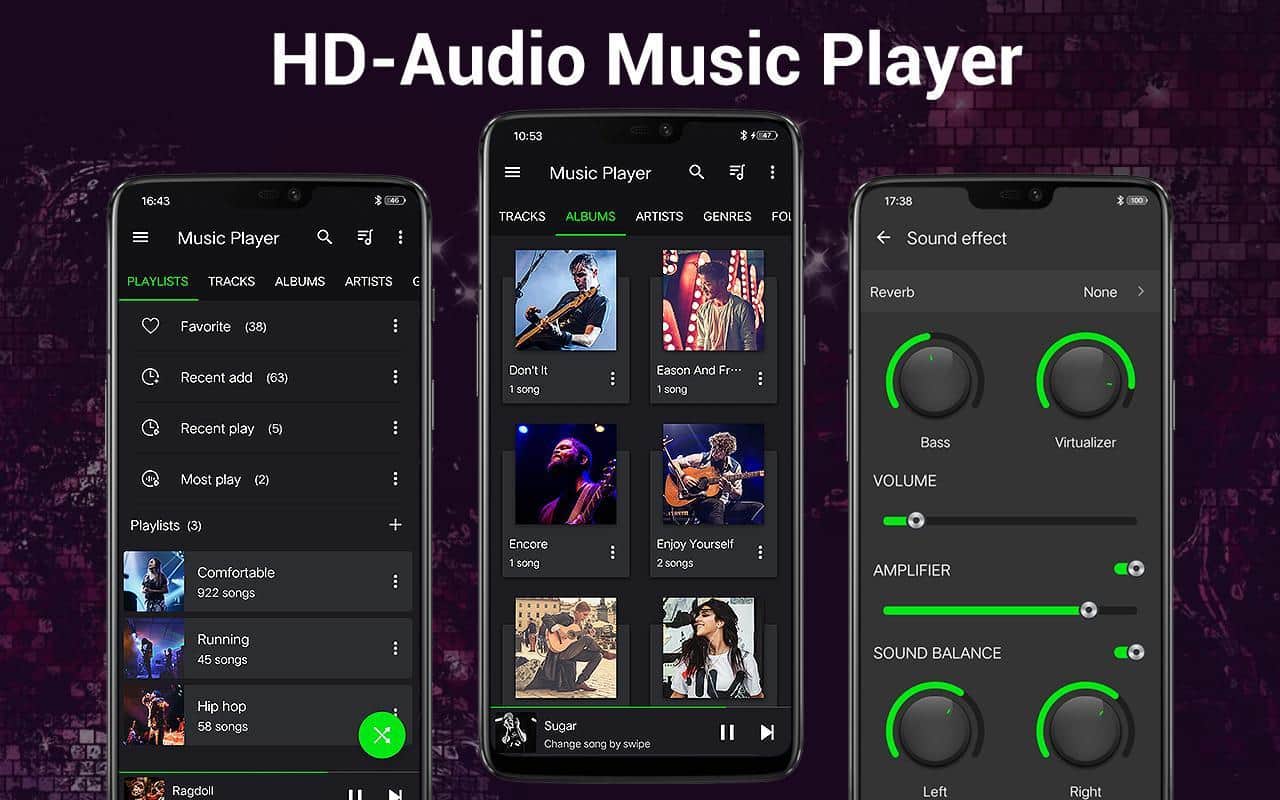
Task: Tap search icon on Playlists phone
Action: 324,237
